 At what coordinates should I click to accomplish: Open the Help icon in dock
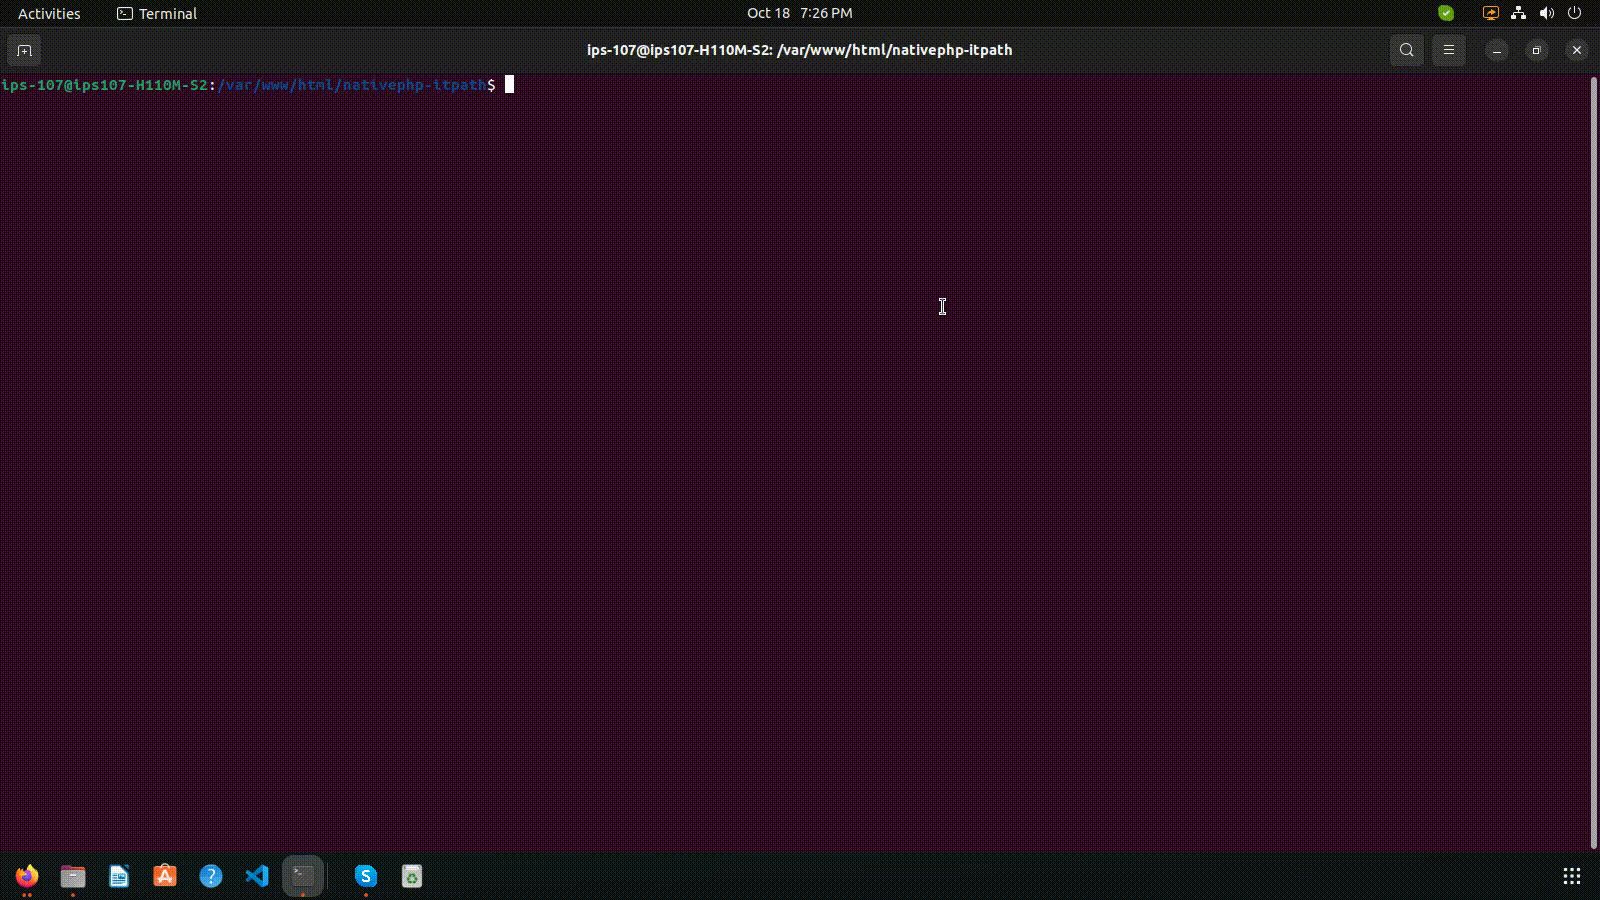coord(211,876)
